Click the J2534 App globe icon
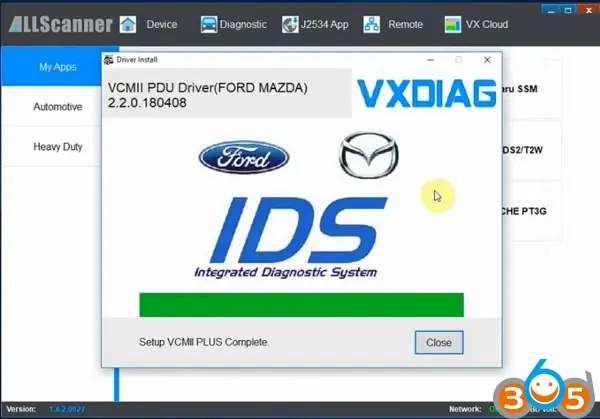 290,24
